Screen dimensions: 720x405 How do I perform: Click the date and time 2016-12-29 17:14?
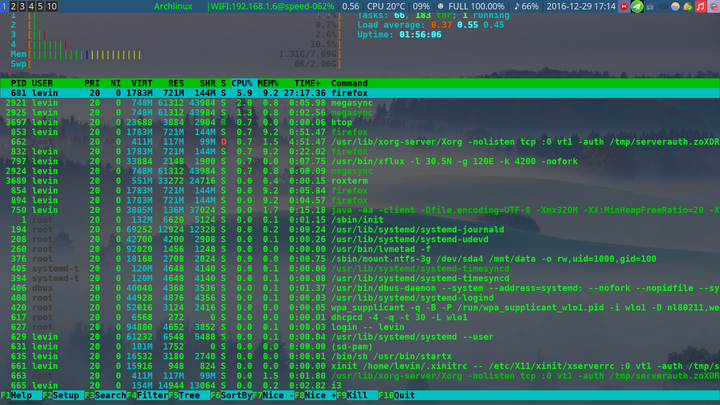pyautogui.click(x=581, y=6)
